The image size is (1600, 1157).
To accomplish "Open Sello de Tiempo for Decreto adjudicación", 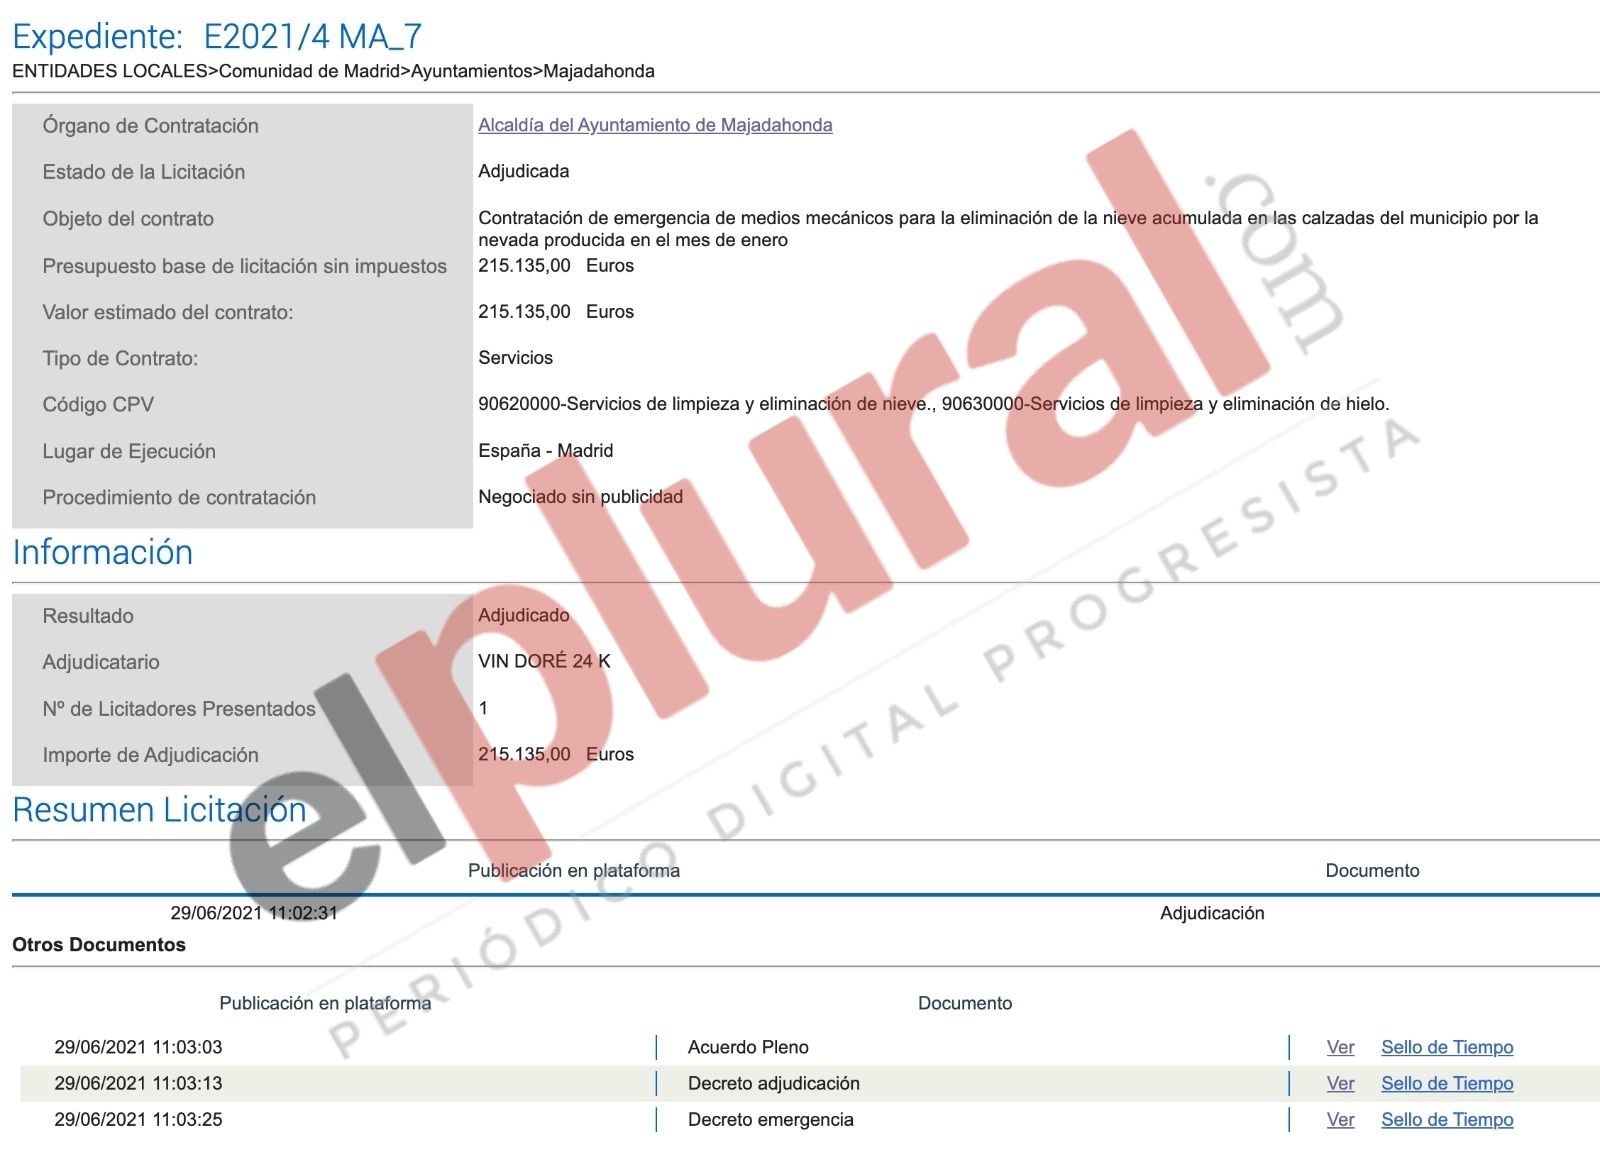I will pyautogui.click(x=1447, y=1083).
